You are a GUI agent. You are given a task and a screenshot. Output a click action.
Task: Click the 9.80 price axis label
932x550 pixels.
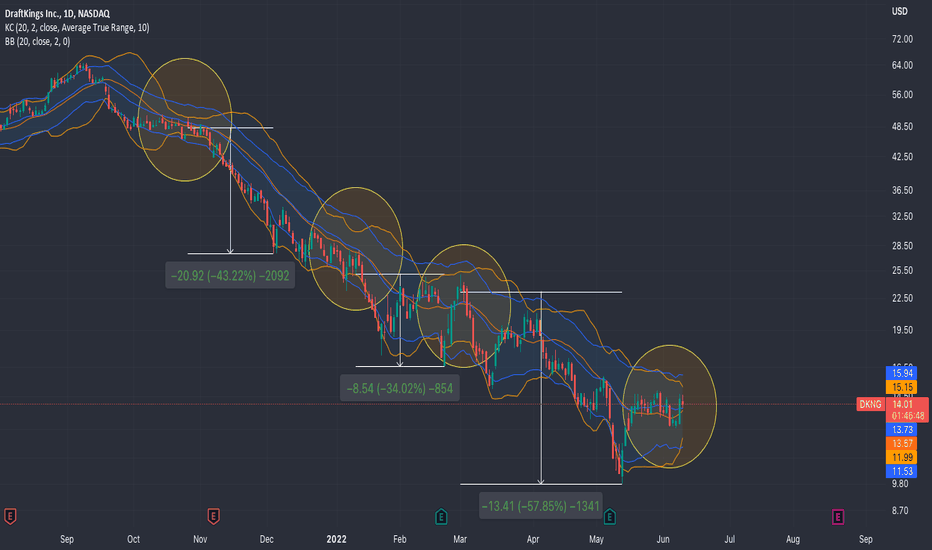pyautogui.click(x=900, y=484)
